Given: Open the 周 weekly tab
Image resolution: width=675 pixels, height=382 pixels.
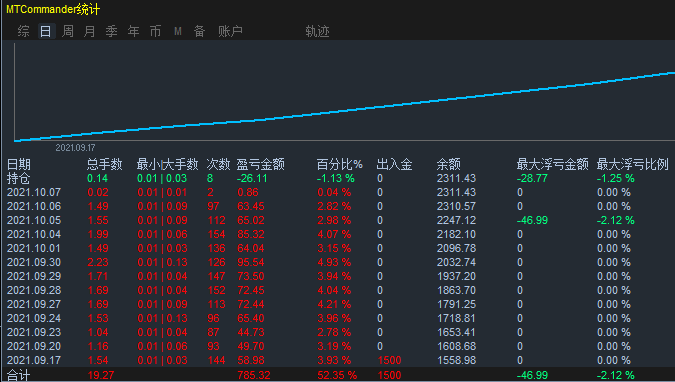Looking at the screenshot, I should [x=68, y=31].
